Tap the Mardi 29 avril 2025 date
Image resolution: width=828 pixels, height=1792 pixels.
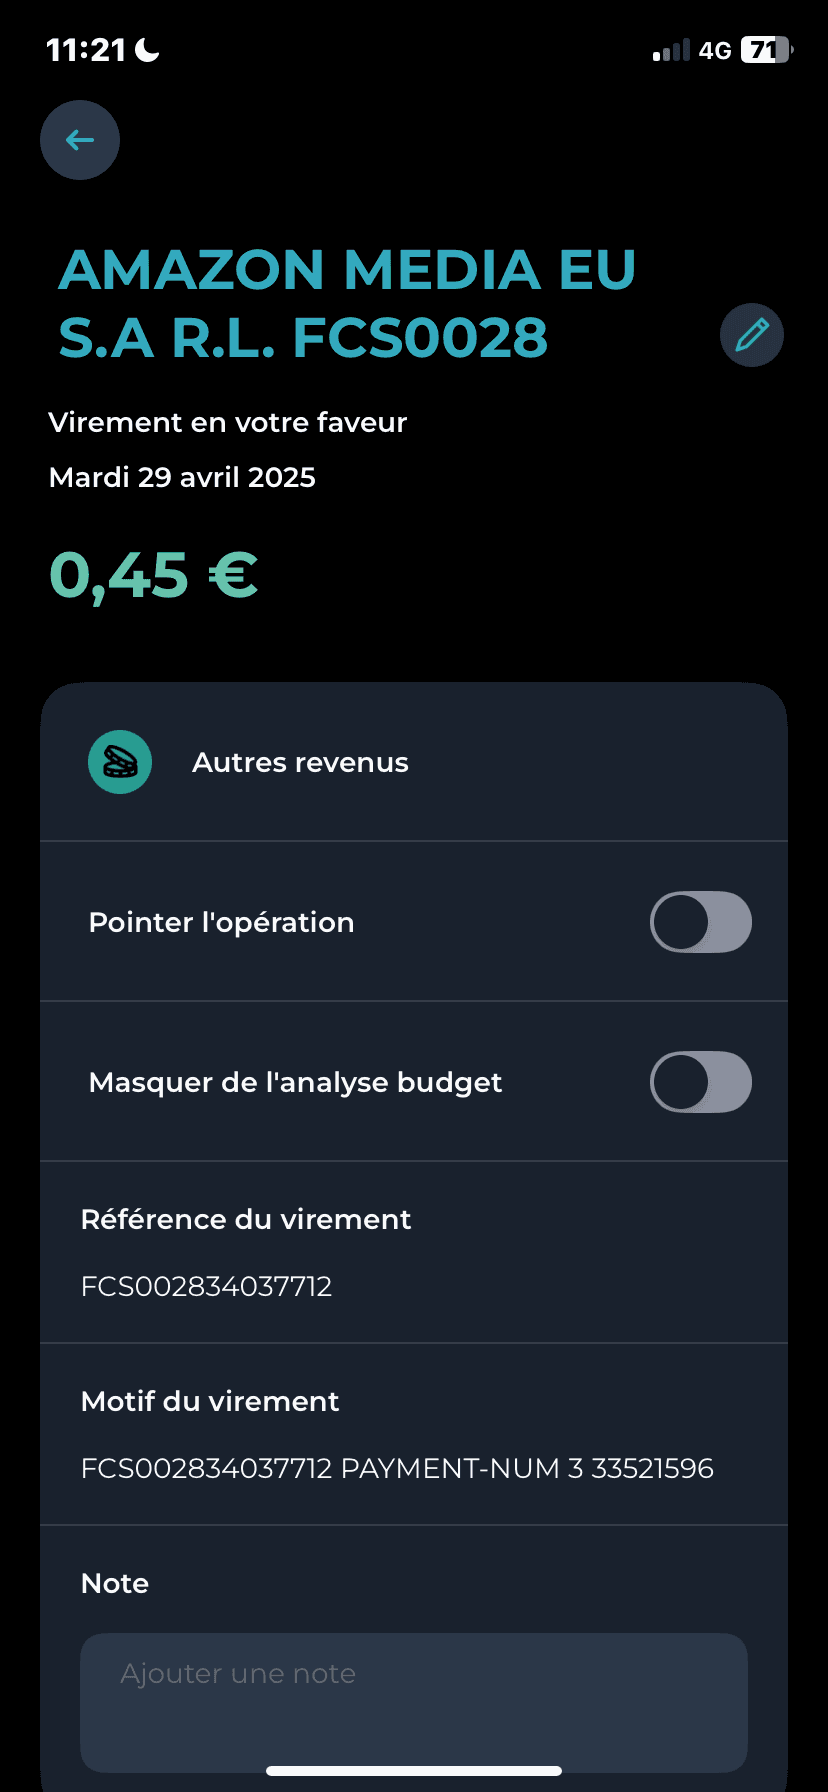(182, 477)
